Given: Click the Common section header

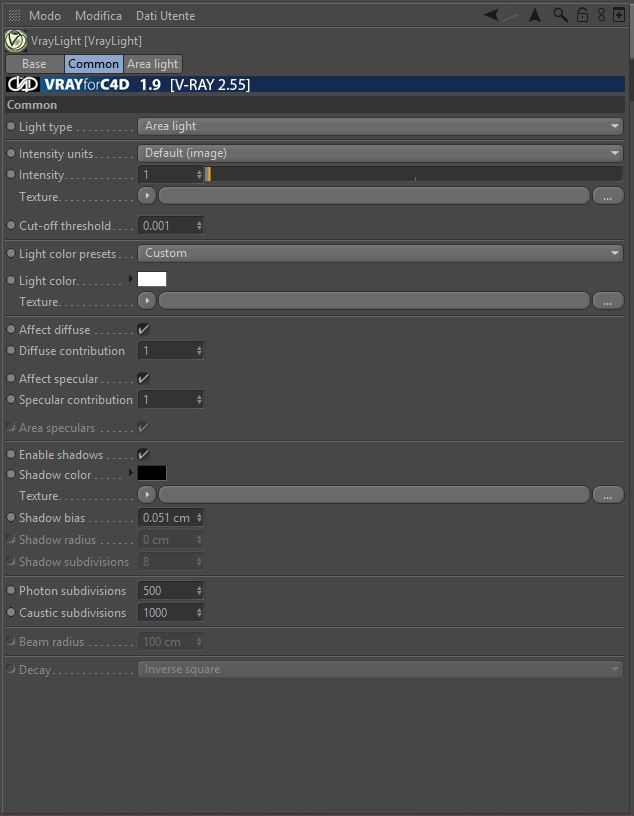Looking at the screenshot, I should click(315, 105).
